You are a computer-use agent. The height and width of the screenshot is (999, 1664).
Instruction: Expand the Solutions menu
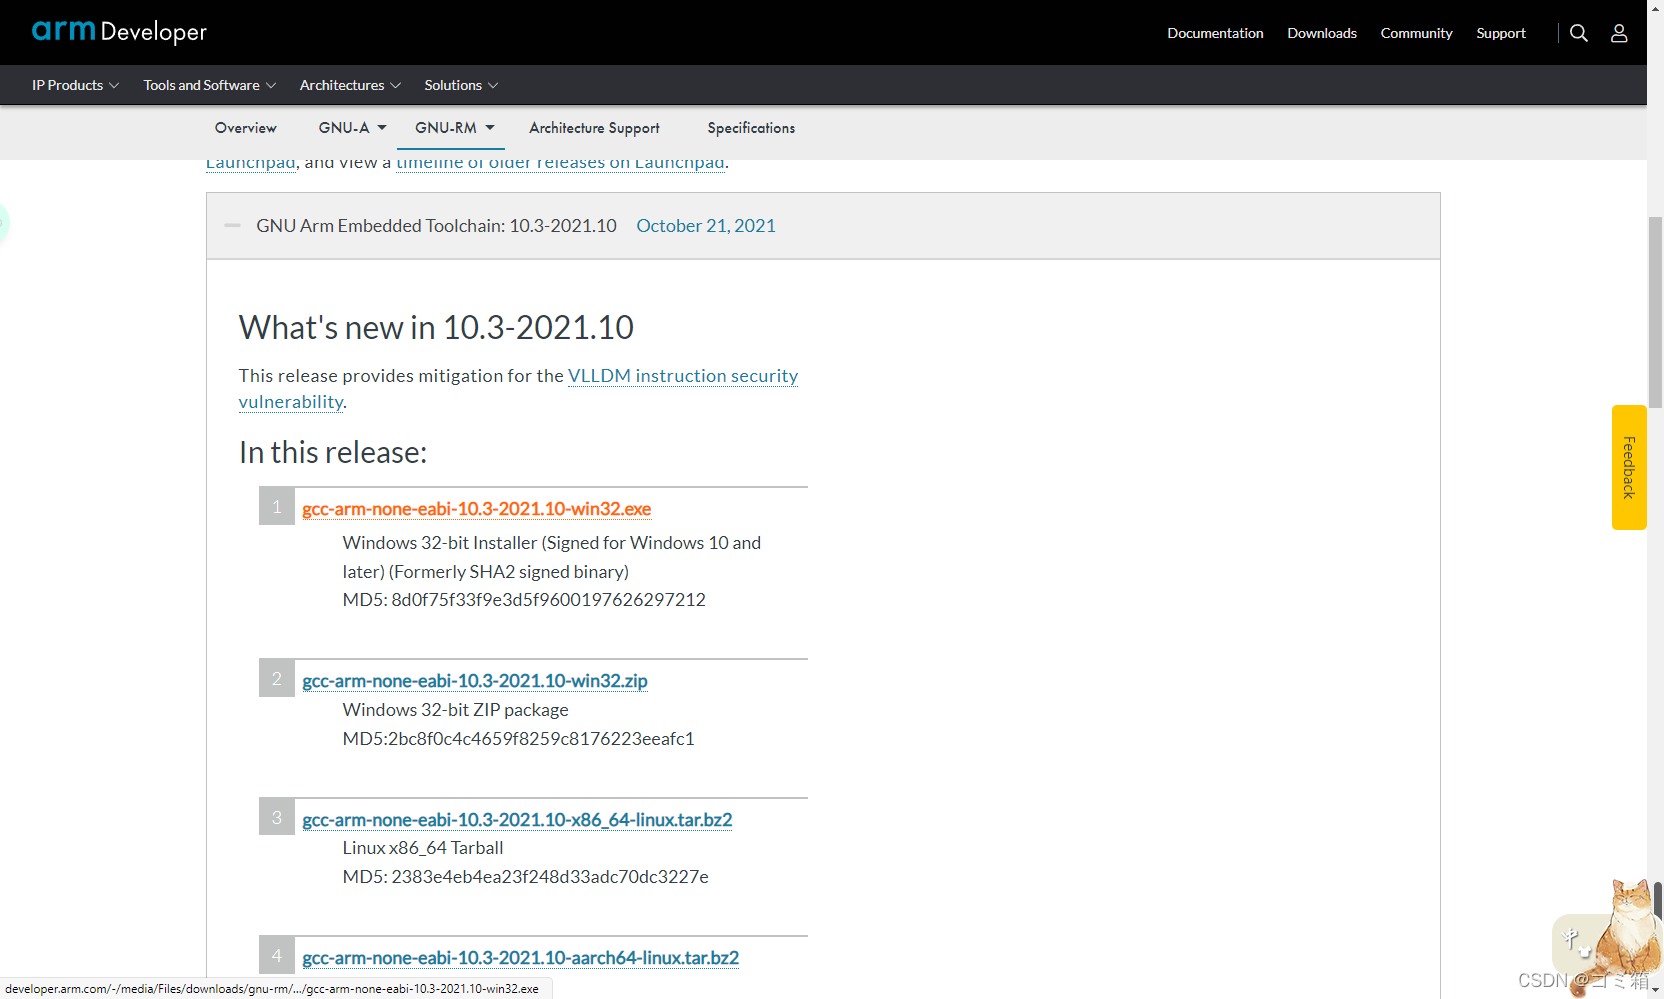461,85
